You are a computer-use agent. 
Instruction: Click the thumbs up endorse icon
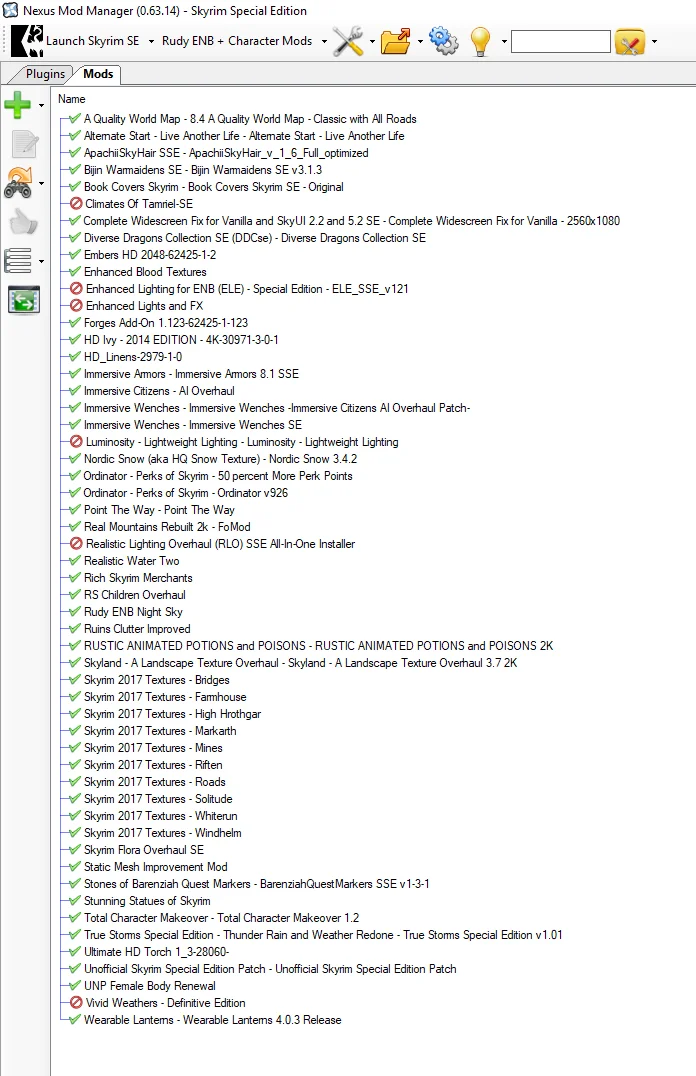point(23,222)
